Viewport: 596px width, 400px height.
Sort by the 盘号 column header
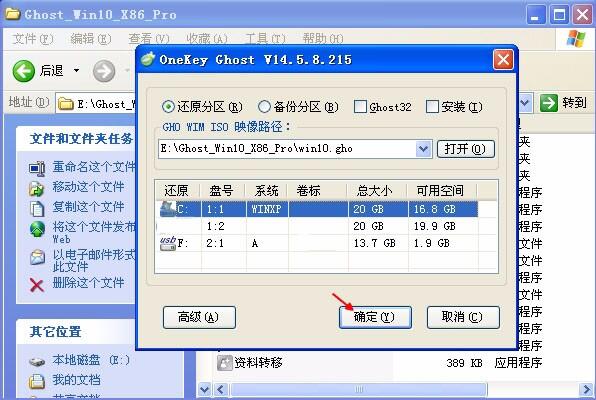222,190
